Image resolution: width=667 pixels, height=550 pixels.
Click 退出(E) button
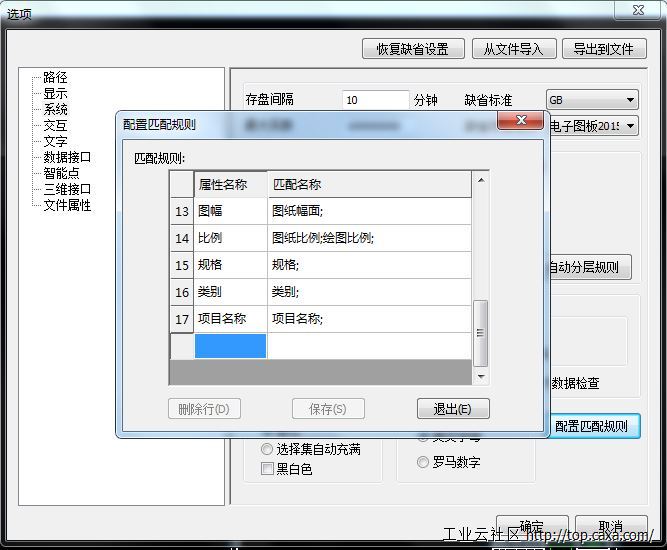[453, 409]
